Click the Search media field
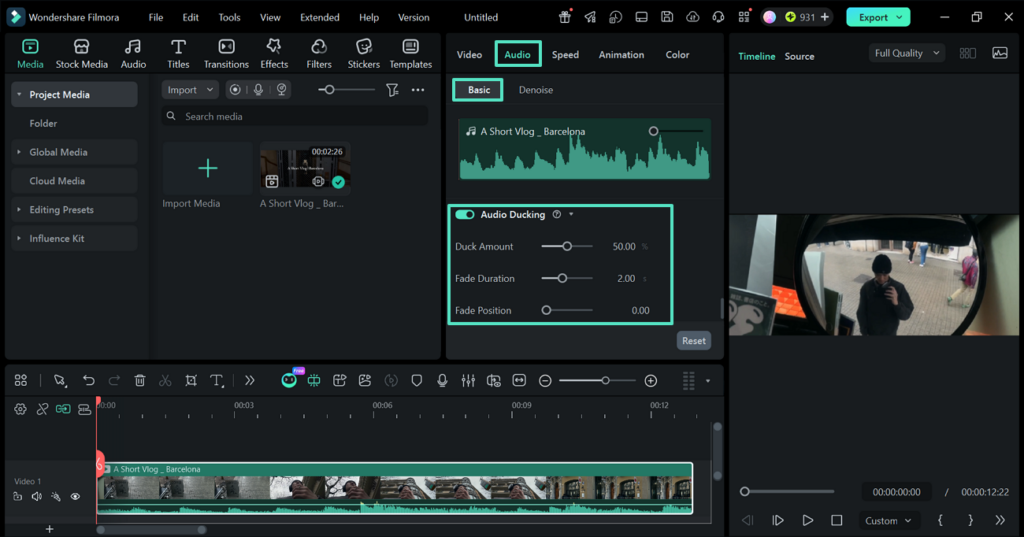This screenshot has height=537, width=1024. click(295, 116)
